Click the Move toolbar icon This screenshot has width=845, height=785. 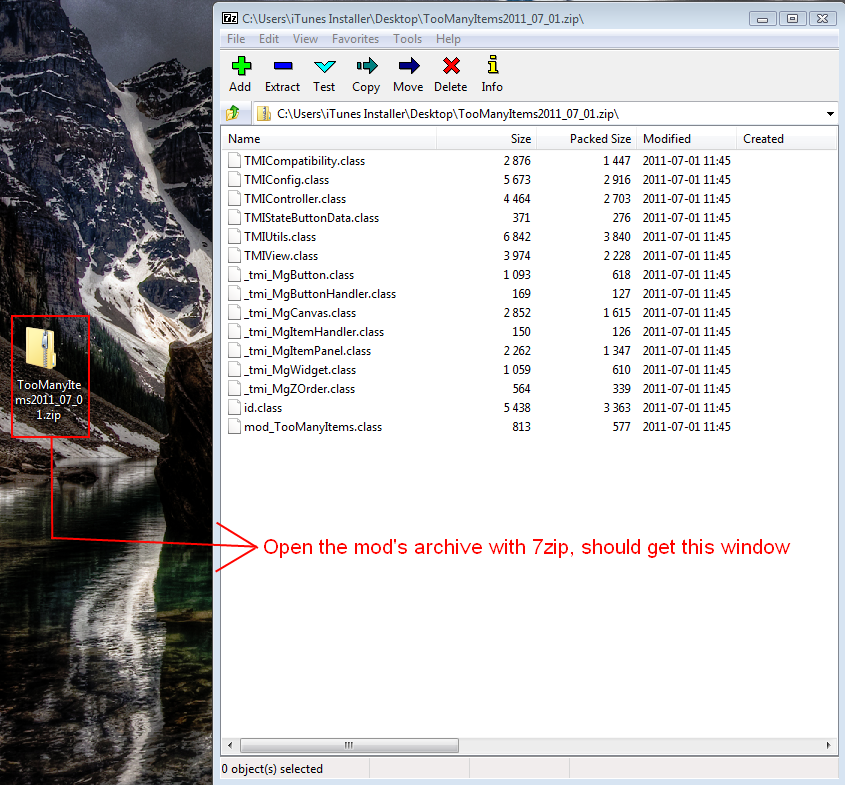[x=408, y=66]
